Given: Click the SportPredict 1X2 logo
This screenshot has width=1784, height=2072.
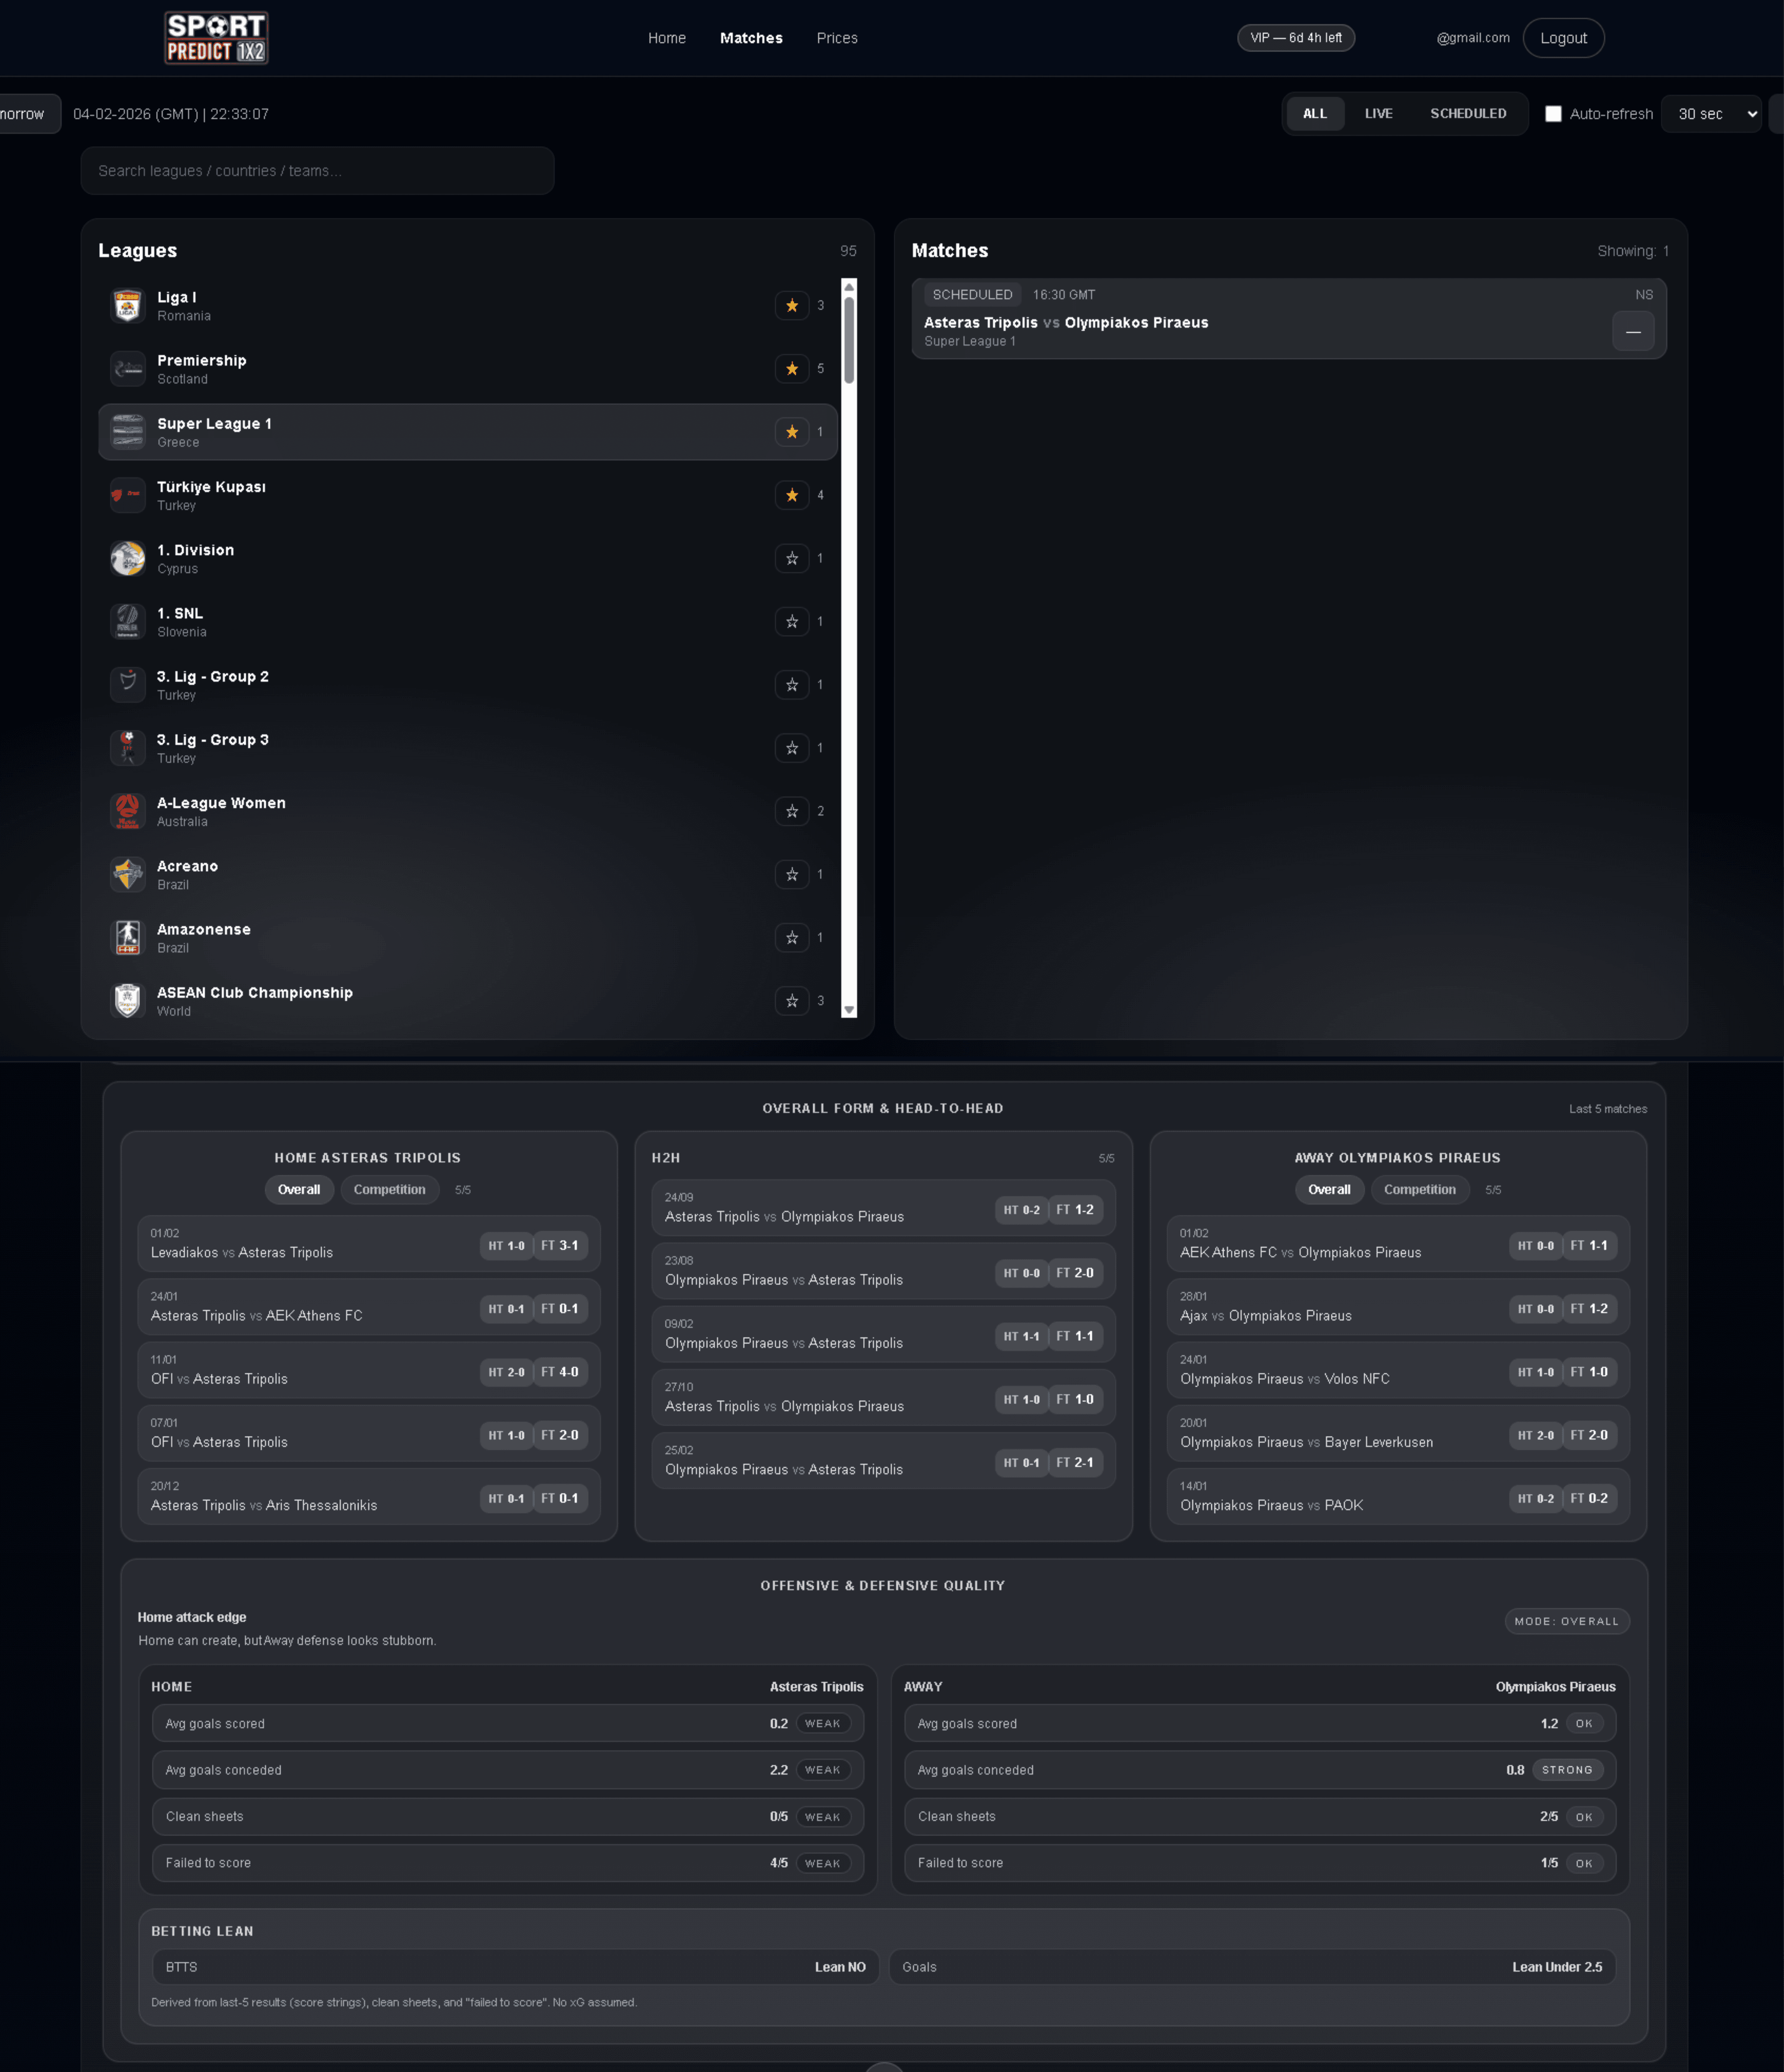Looking at the screenshot, I should pos(216,37).
